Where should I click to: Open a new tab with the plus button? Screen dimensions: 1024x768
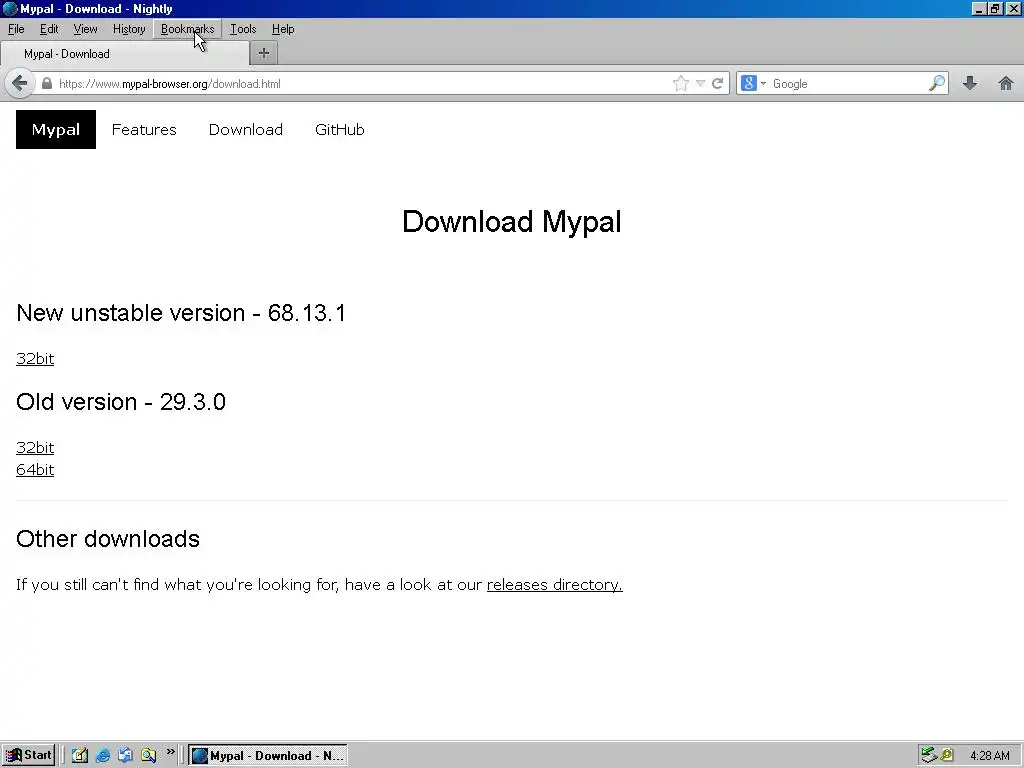pos(264,54)
